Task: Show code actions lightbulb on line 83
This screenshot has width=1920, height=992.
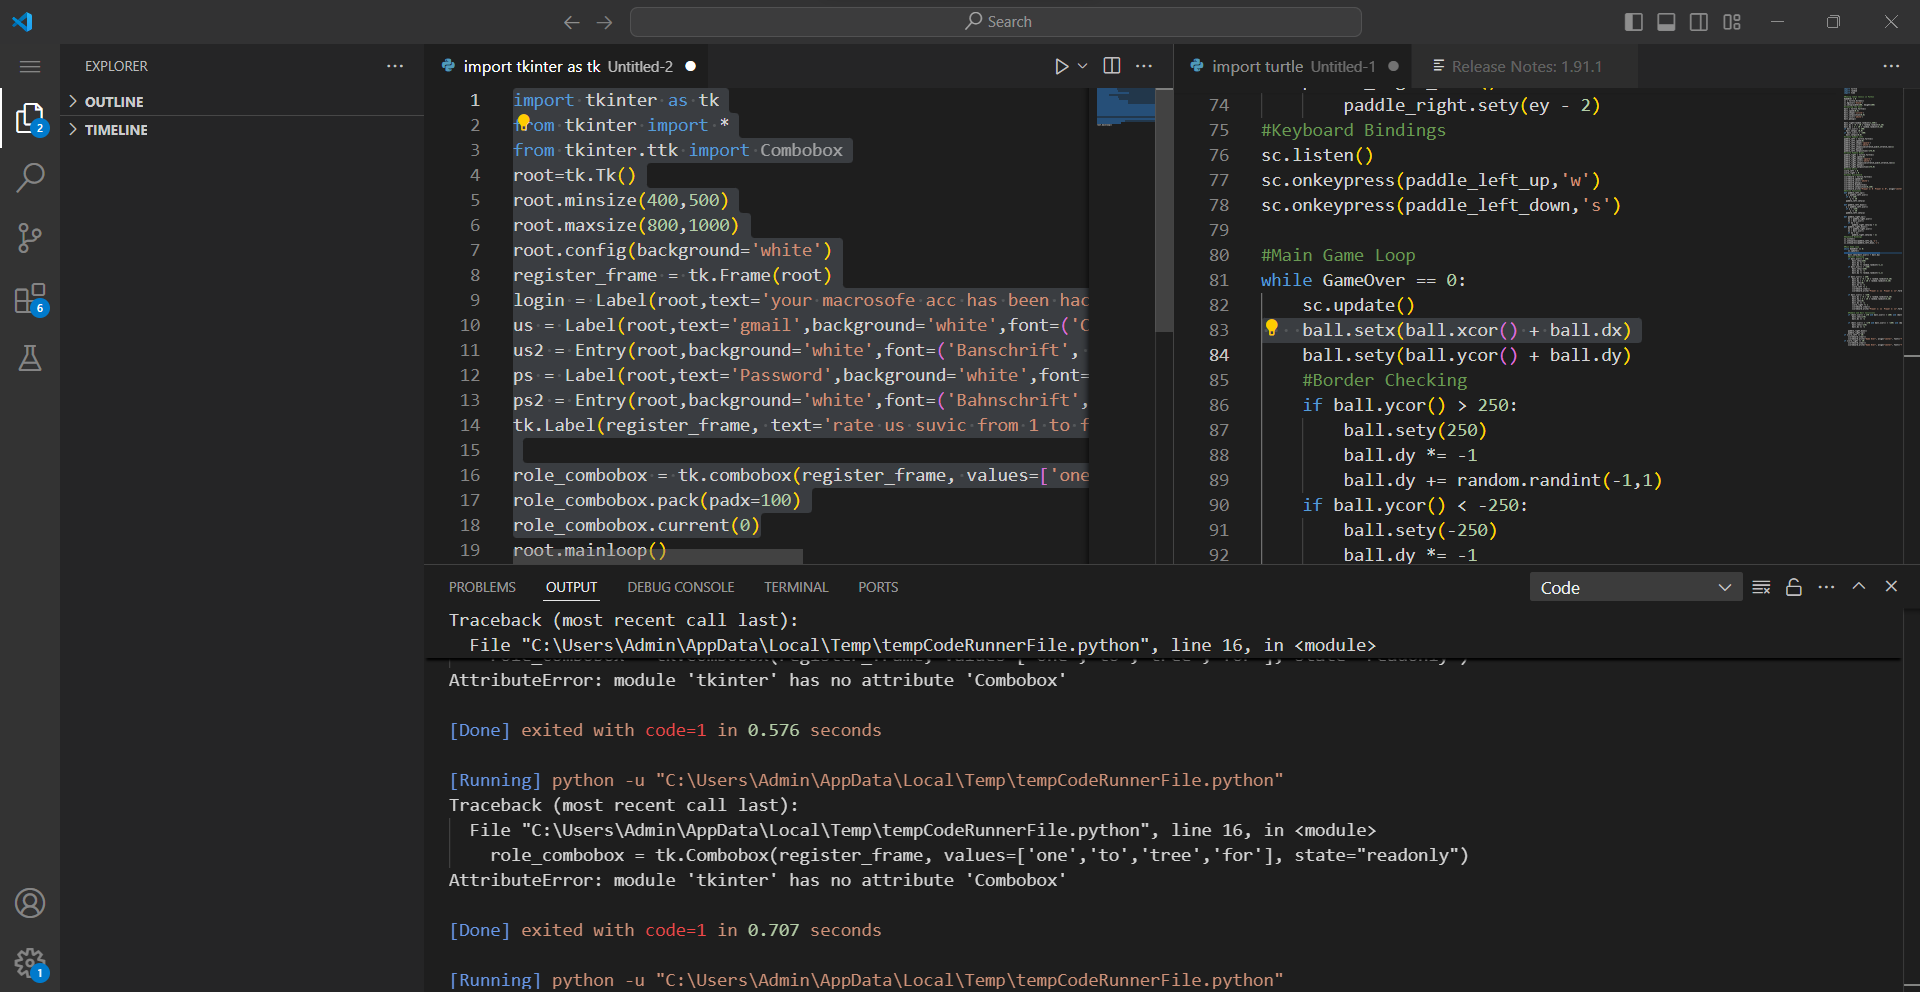Action: (1272, 328)
